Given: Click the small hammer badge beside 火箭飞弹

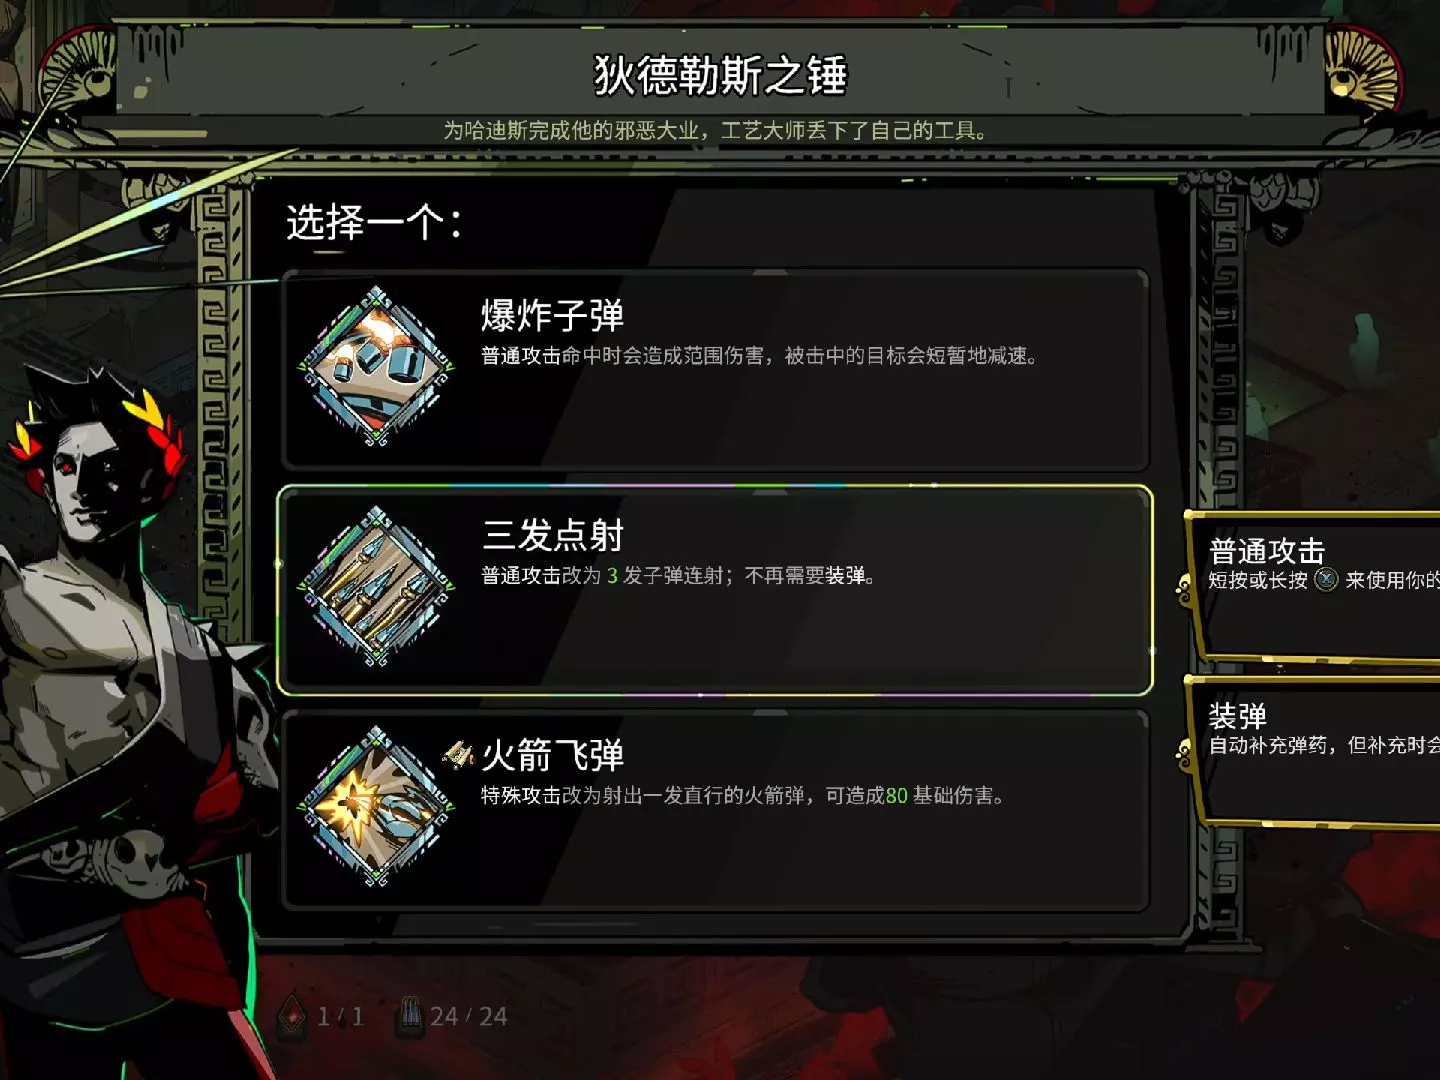Looking at the screenshot, I should click(459, 755).
